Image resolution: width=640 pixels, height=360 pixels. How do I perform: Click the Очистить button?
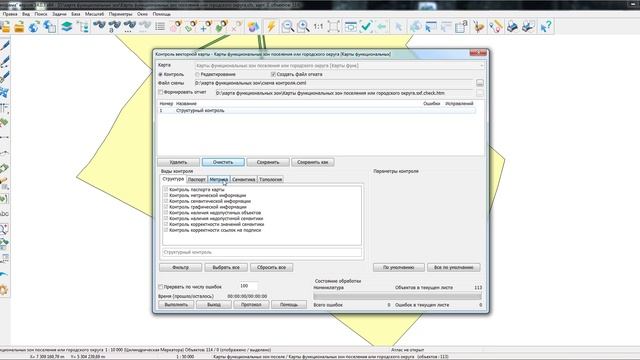click(223, 162)
